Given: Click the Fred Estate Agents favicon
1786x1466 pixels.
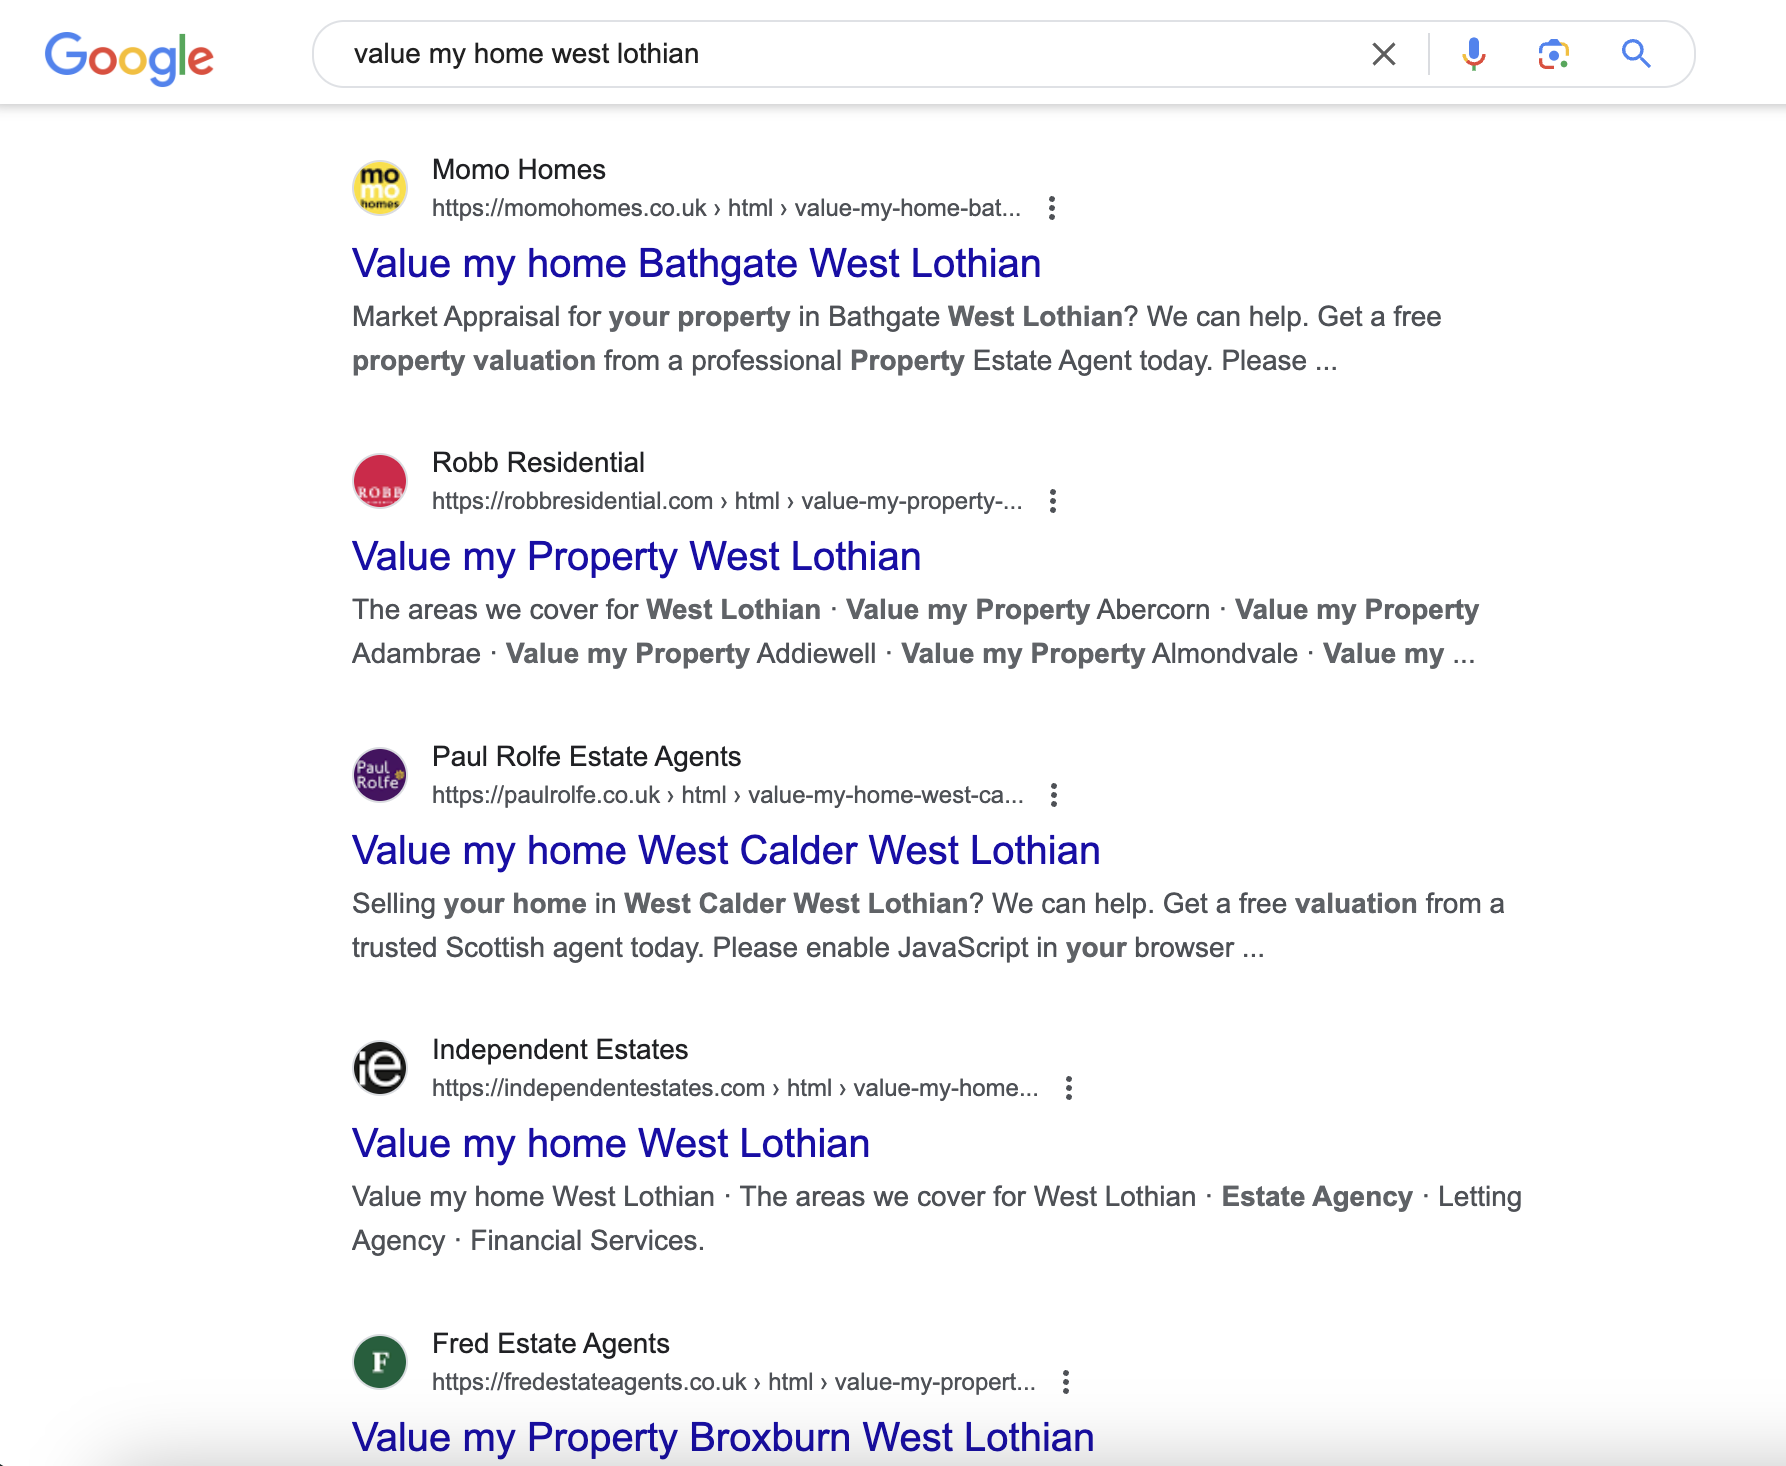Looking at the screenshot, I should [x=380, y=1362].
